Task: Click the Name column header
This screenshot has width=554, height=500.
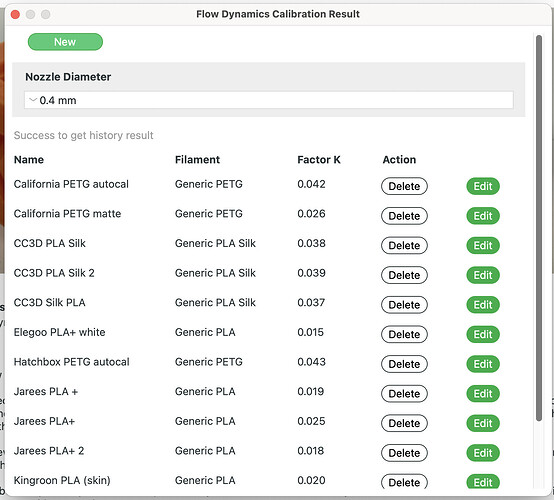Action: coord(29,160)
